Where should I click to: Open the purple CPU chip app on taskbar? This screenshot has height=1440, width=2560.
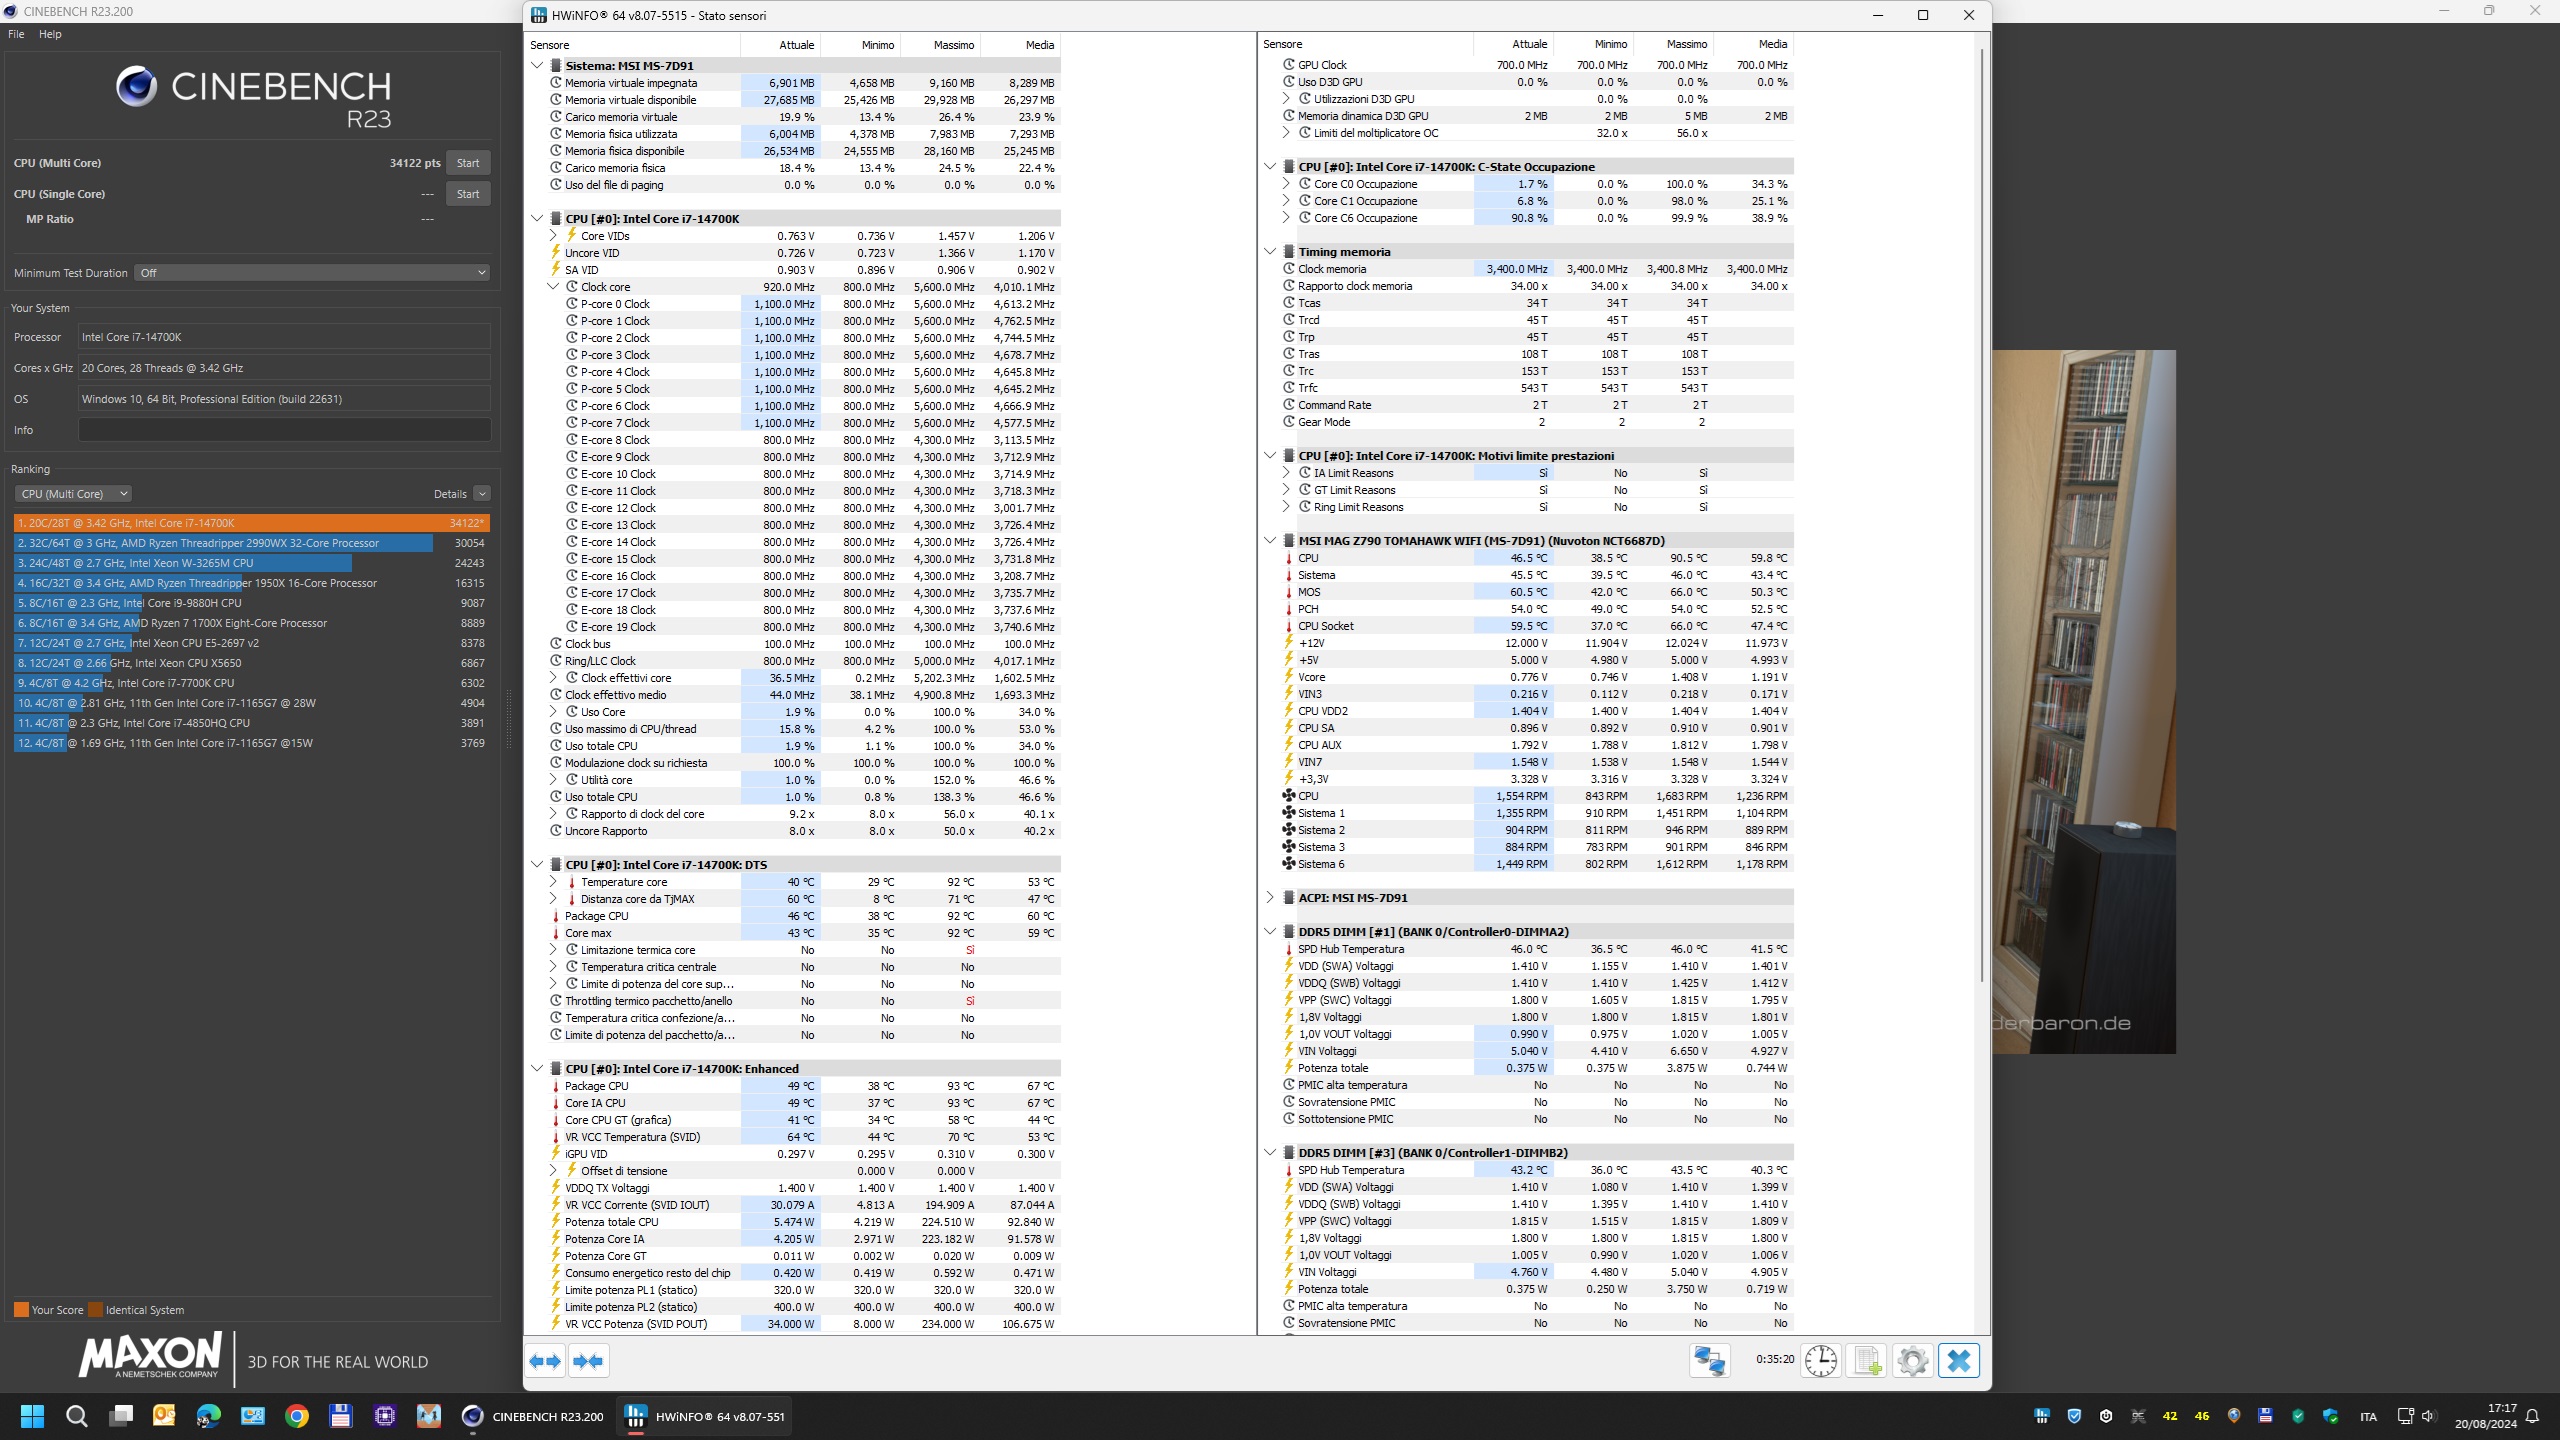(x=384, y=1416)
